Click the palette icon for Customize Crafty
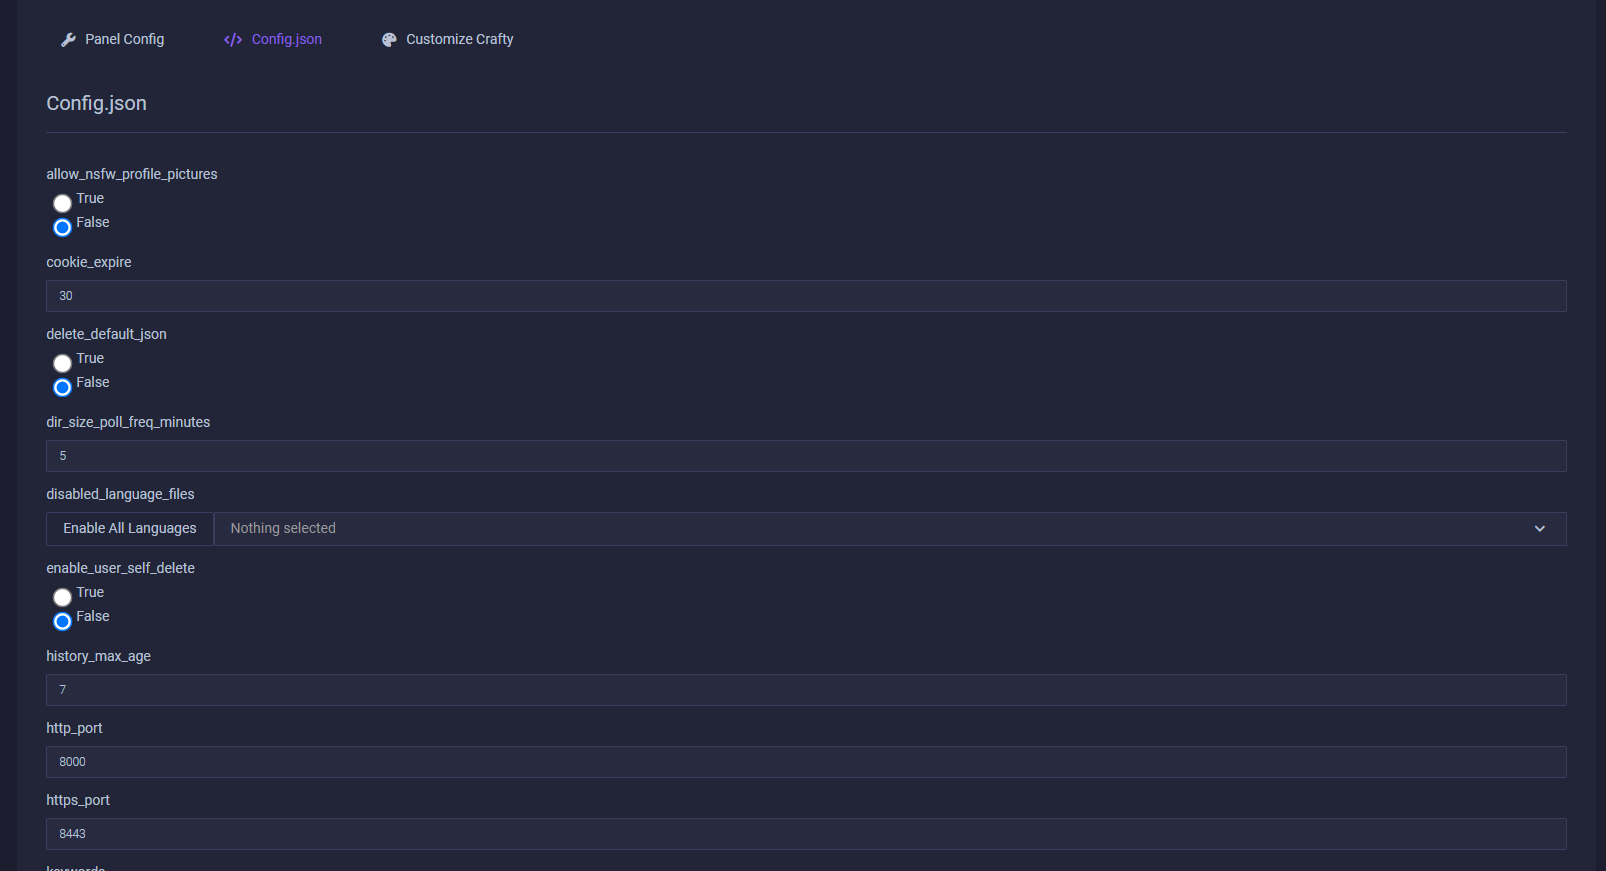 pos(389,40)
